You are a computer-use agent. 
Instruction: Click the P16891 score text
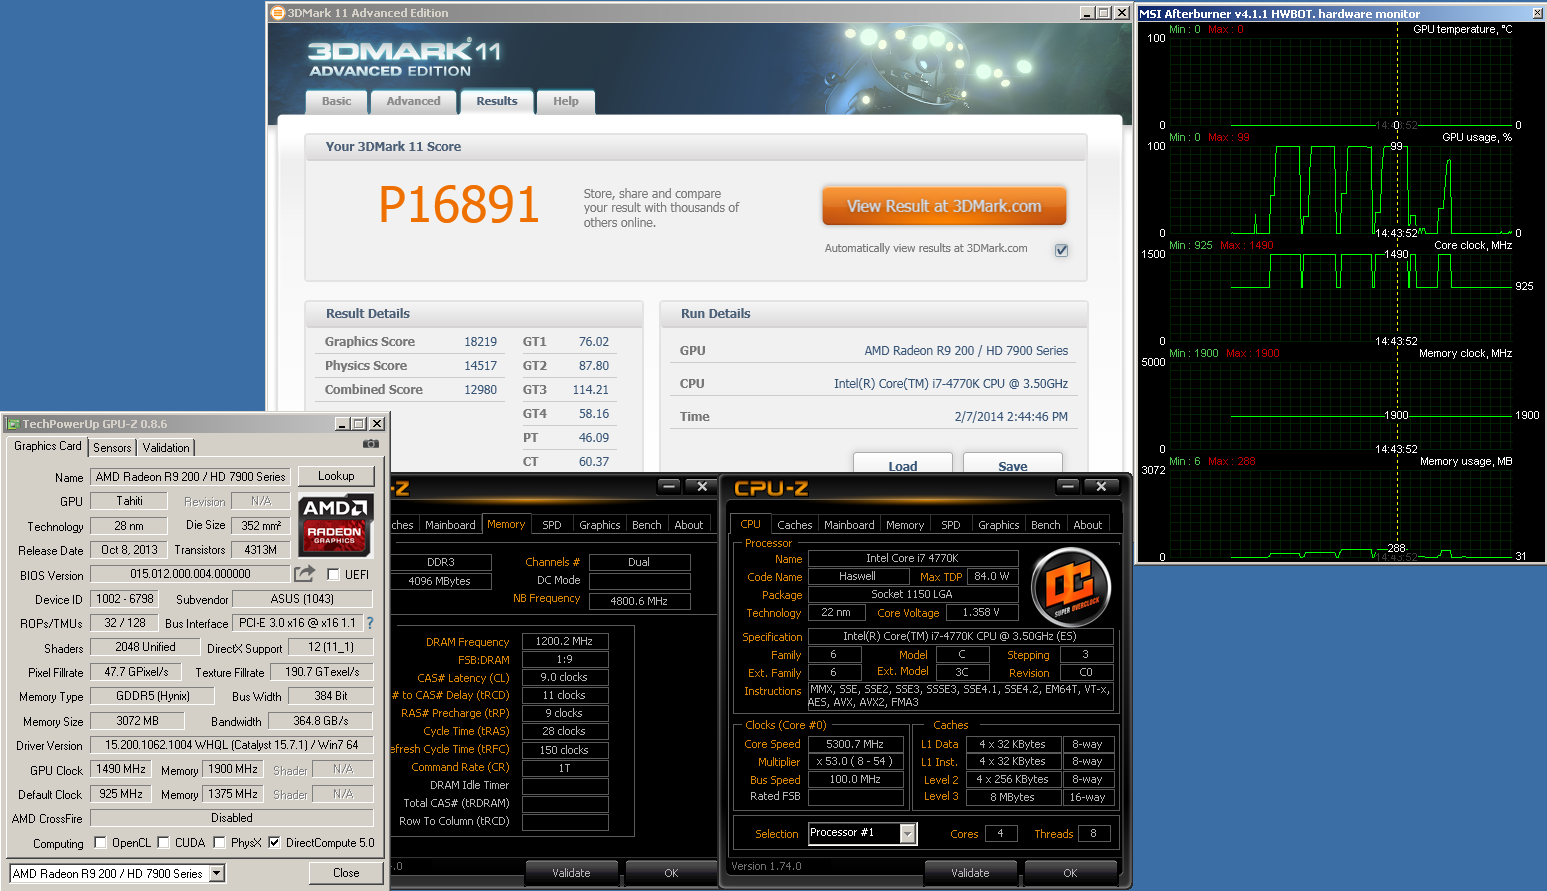pos(459,205)
